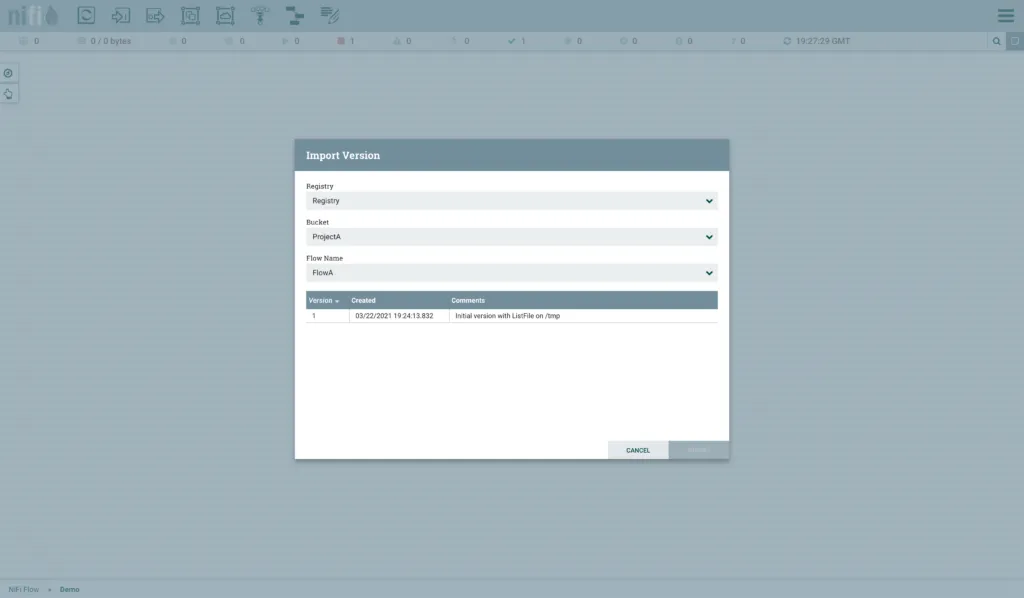
Task: Click the Label toolbar icon
Action: click(x=330, y=15)
